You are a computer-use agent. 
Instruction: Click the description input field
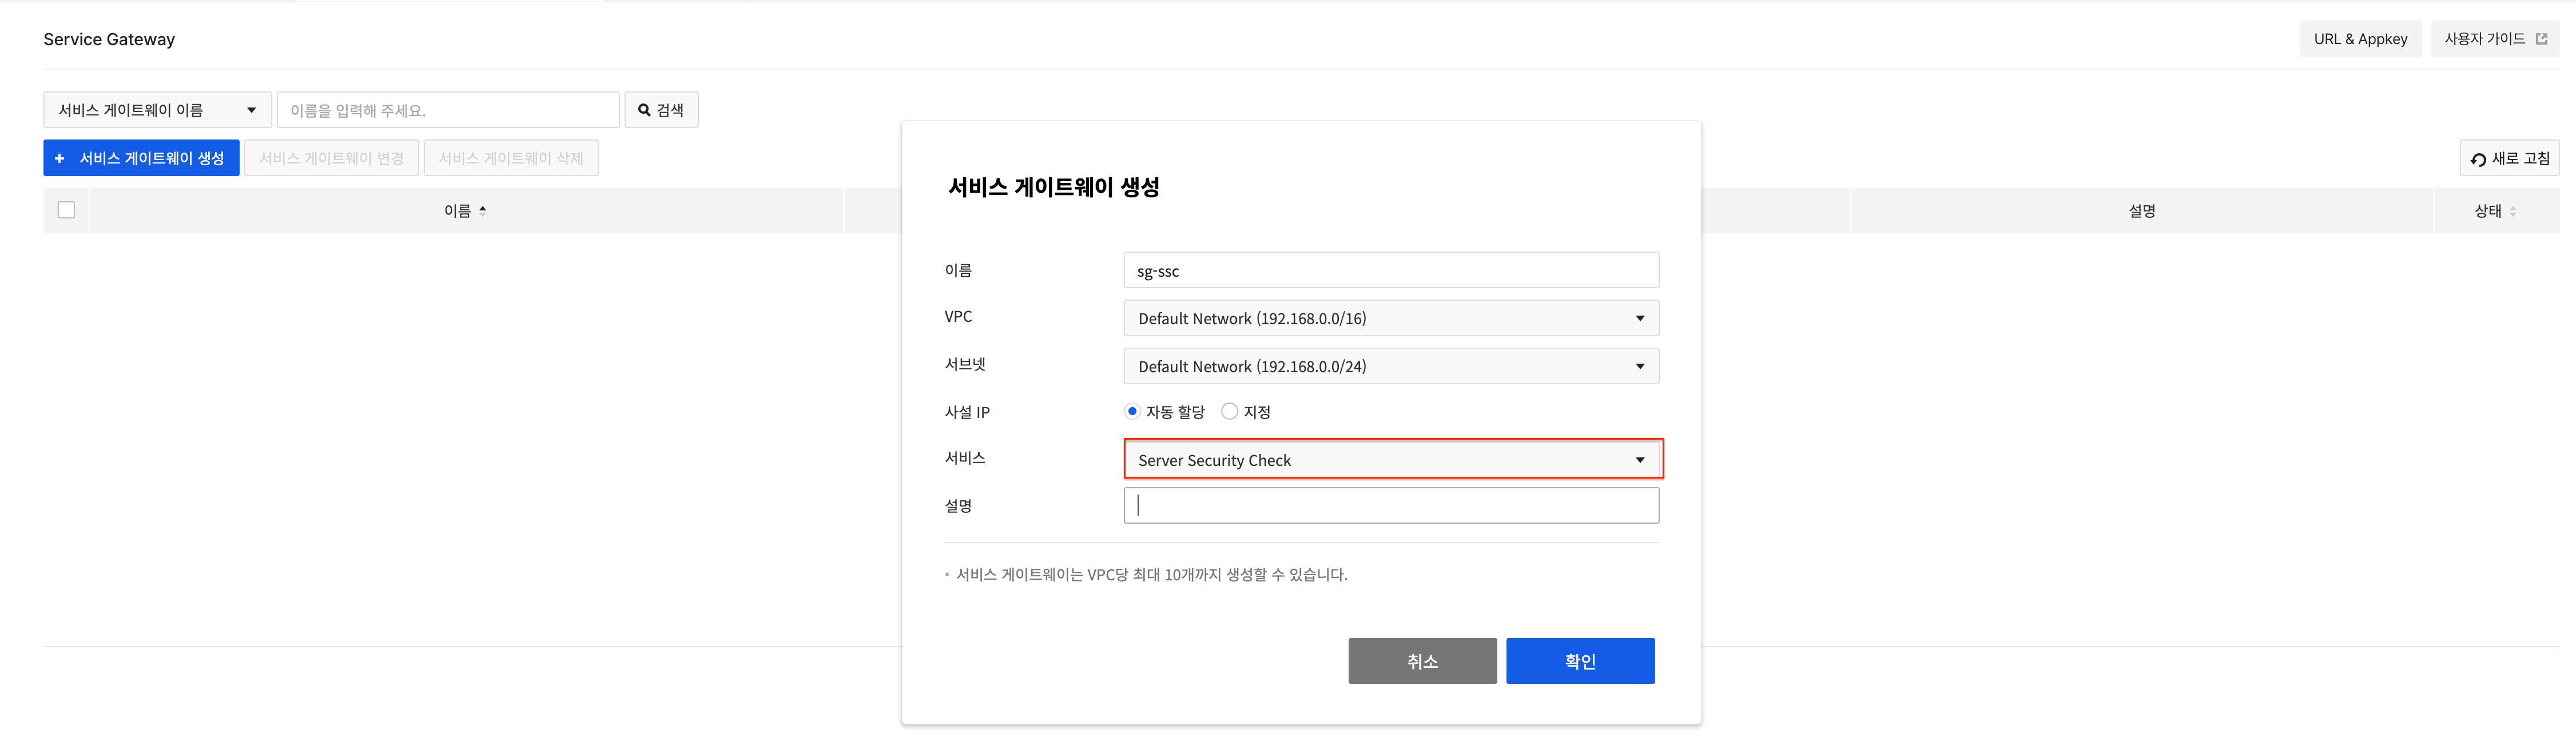1390,506
